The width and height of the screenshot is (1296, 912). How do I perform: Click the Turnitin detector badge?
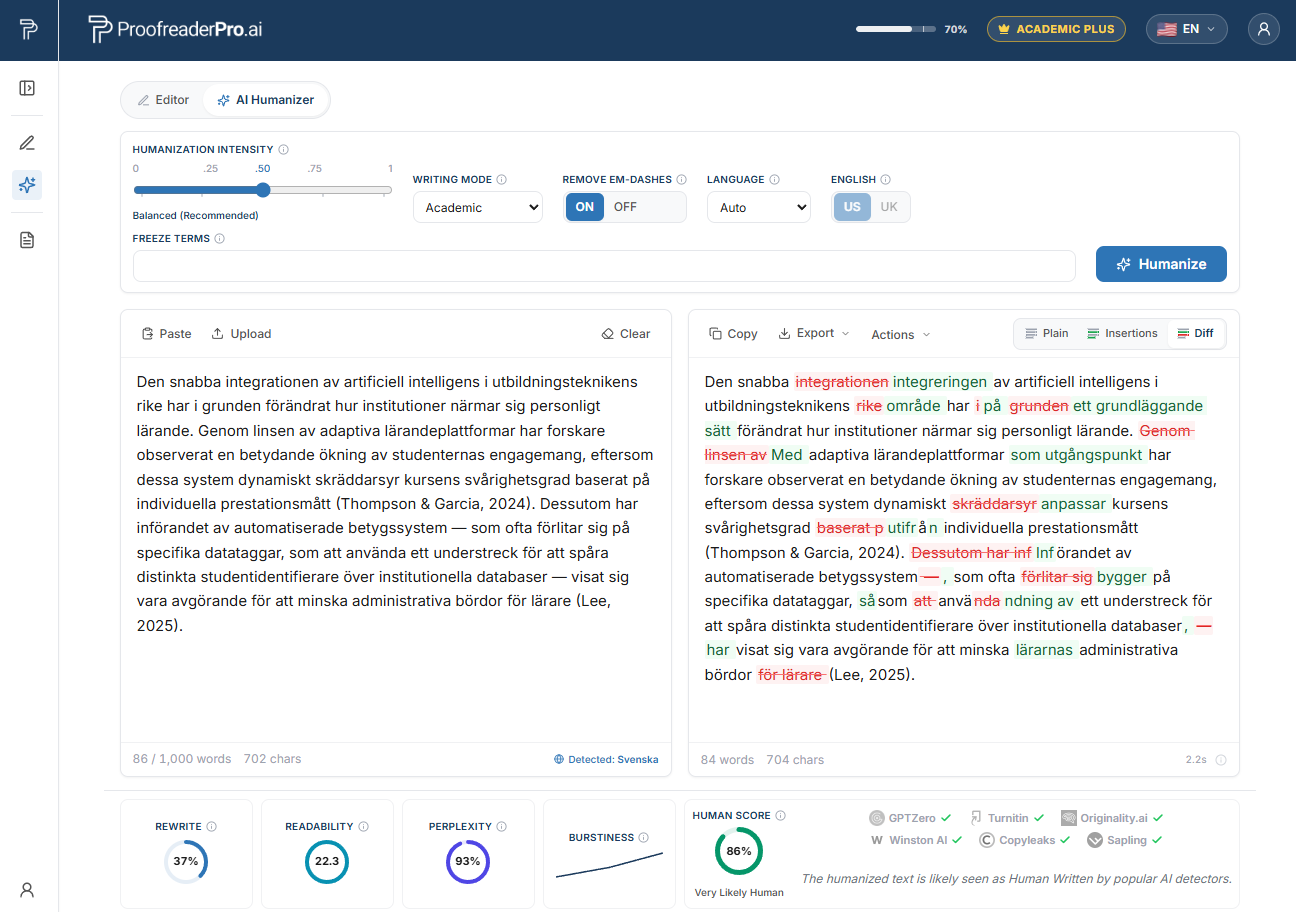point(1007,818)
